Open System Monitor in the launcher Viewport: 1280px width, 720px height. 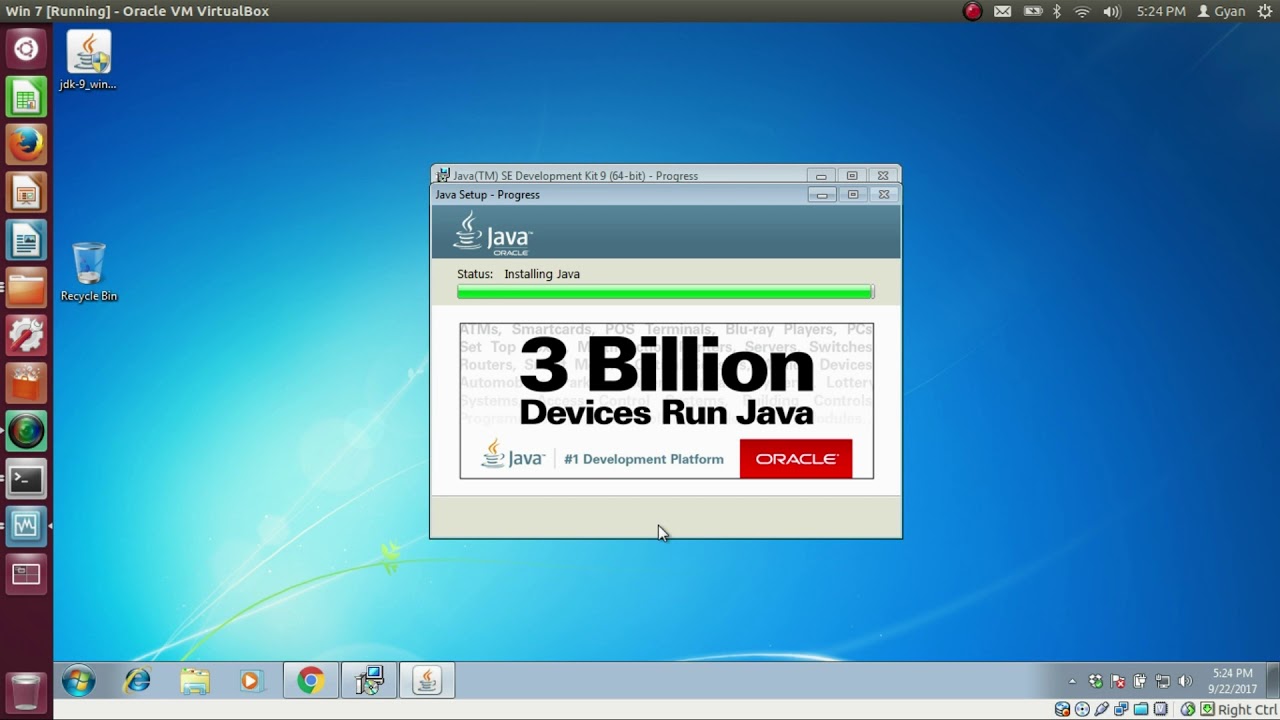26,526
